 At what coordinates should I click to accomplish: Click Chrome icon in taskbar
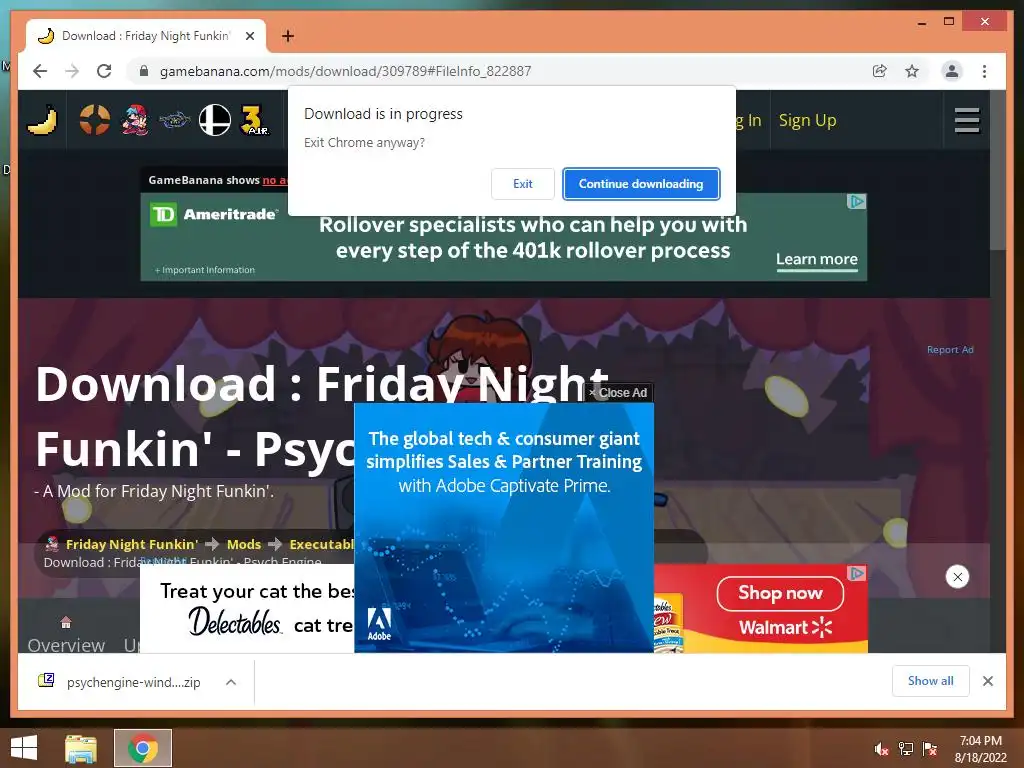click(143, 748)
